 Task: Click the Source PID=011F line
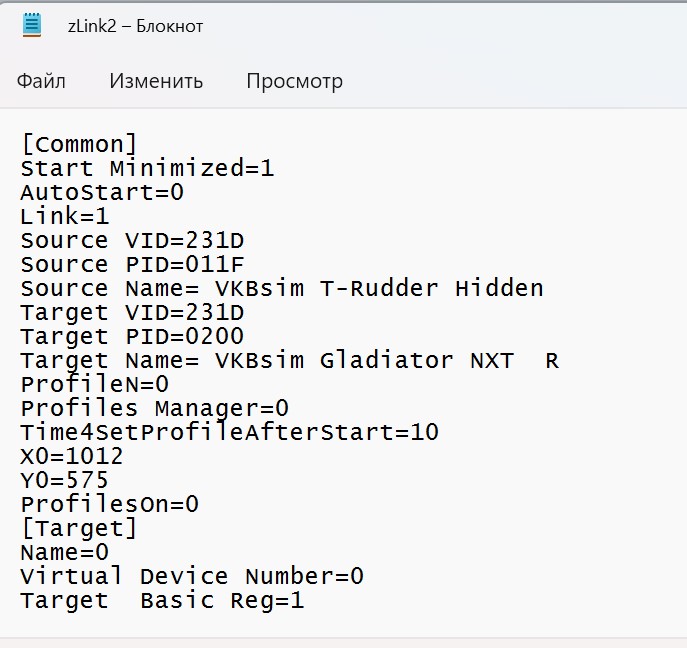132,264
